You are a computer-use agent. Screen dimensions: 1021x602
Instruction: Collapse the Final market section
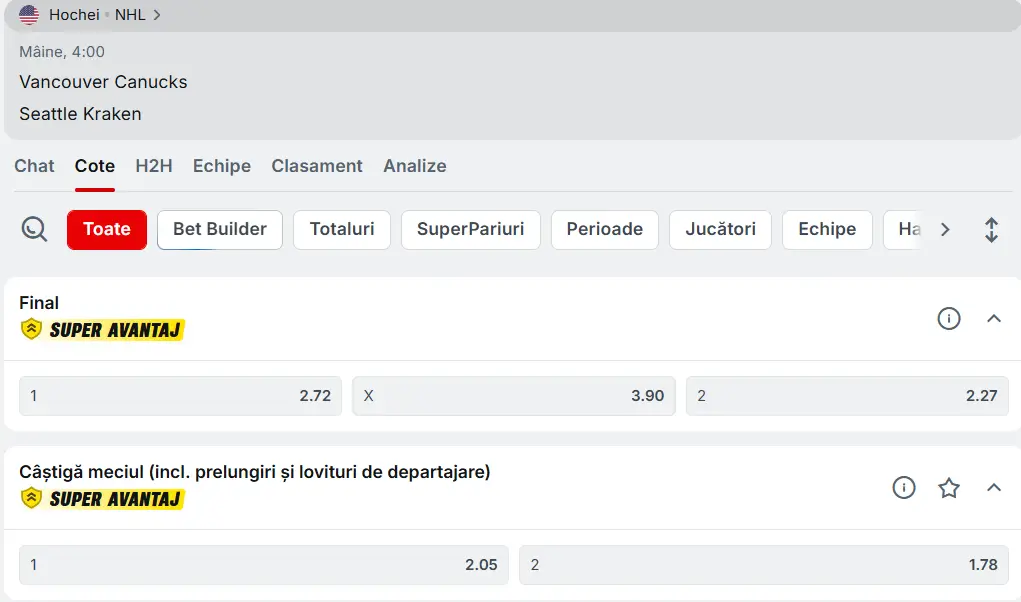[x=993, y=318]
